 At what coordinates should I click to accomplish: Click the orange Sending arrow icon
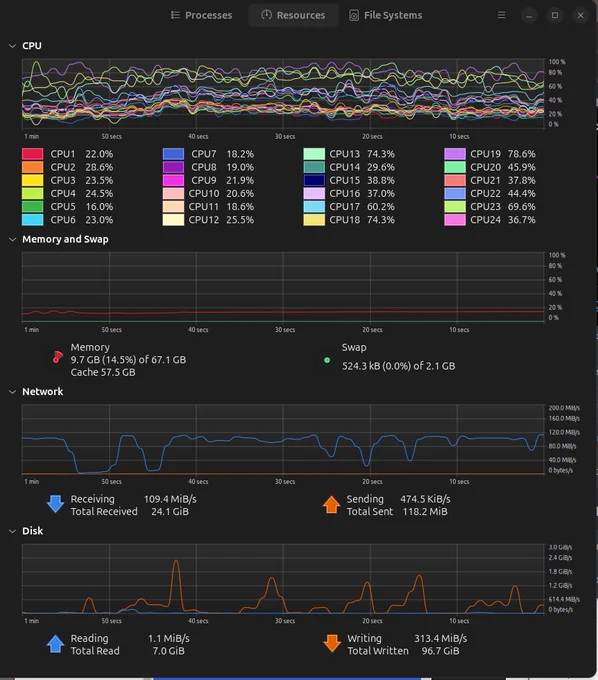click(x=331, y=504)
